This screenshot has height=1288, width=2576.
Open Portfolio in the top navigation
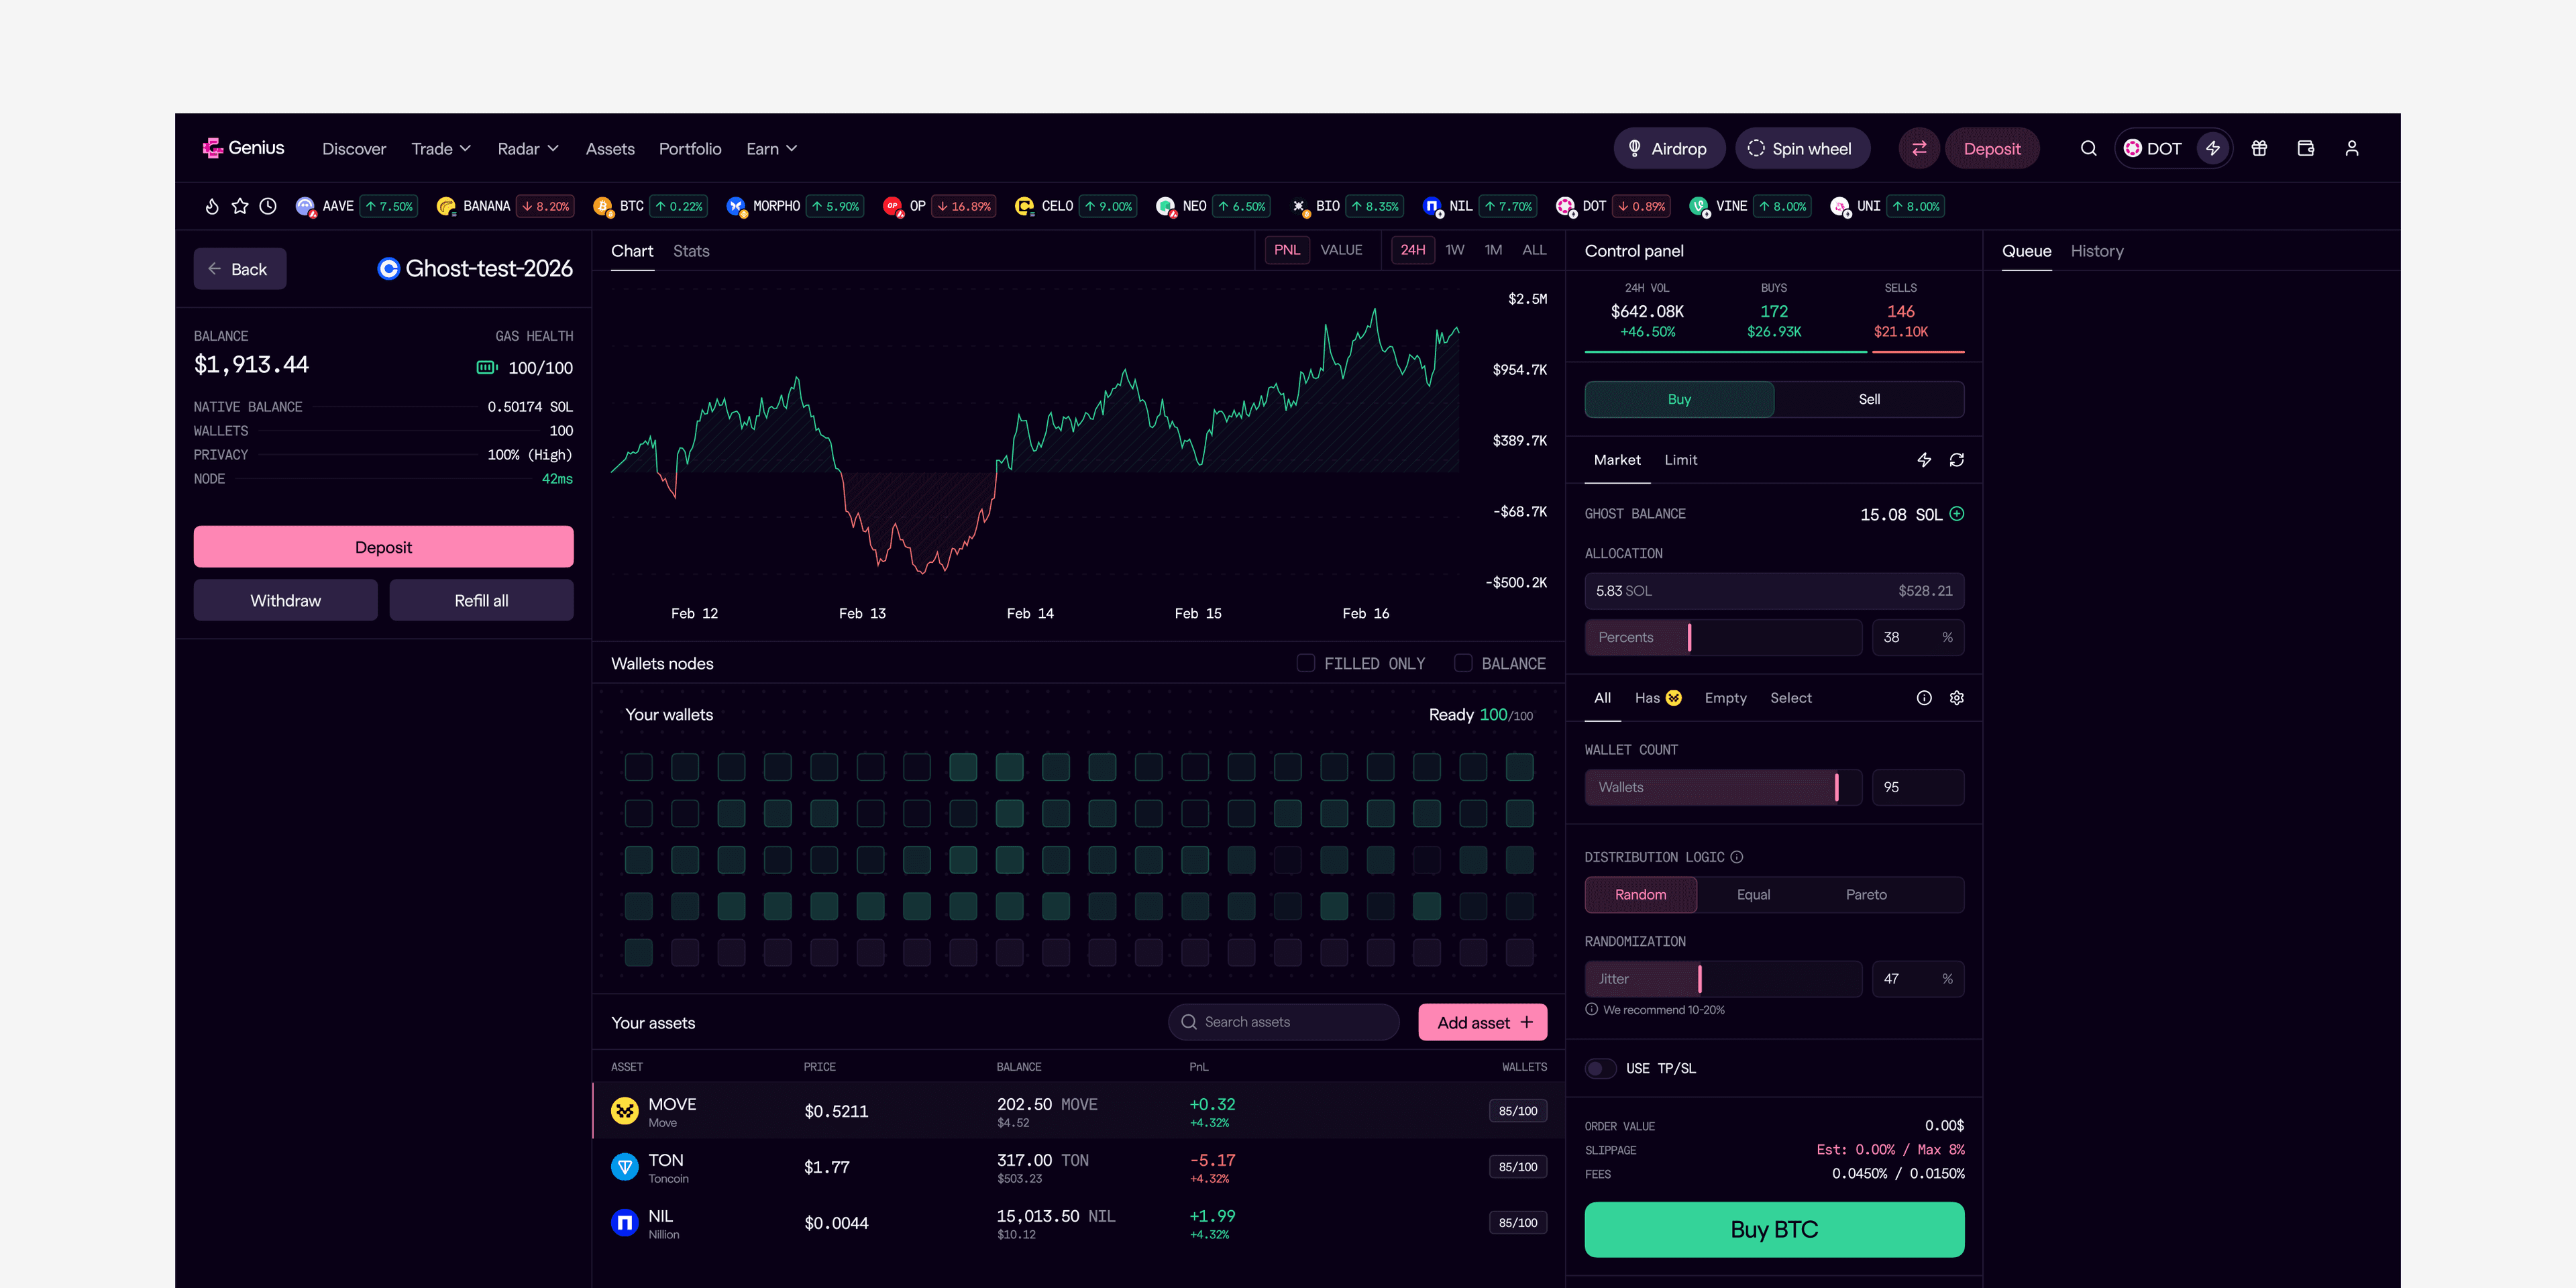(689, 148)
